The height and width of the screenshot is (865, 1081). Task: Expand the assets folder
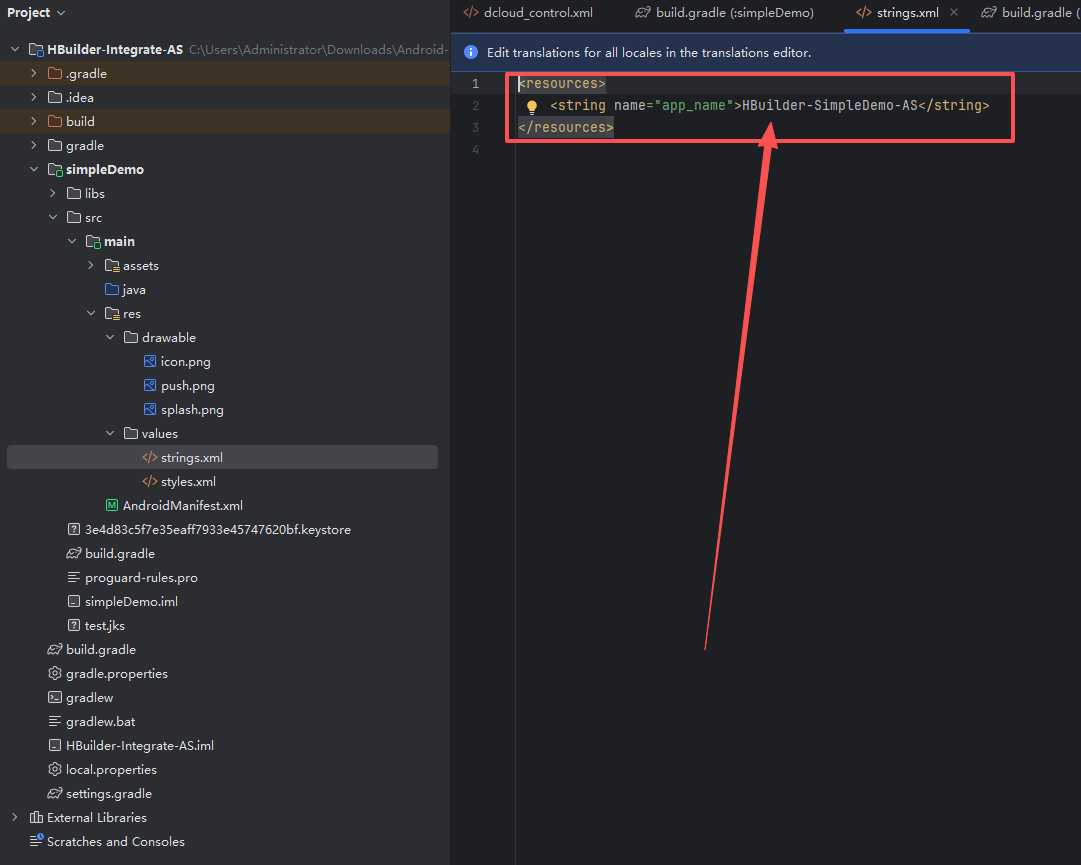[x=91, y=265]
